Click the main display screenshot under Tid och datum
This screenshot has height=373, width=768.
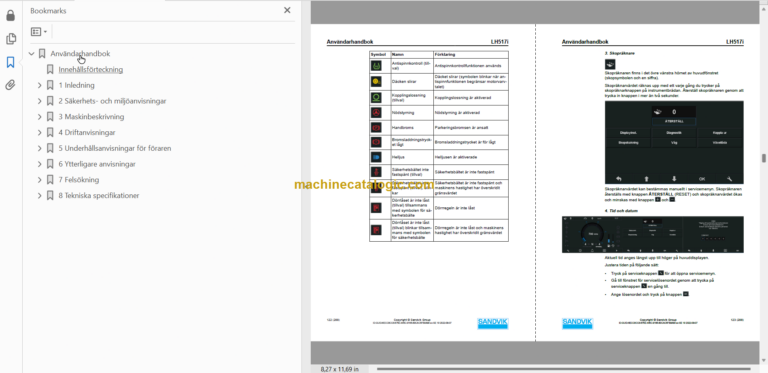click(x=652, y=234)
